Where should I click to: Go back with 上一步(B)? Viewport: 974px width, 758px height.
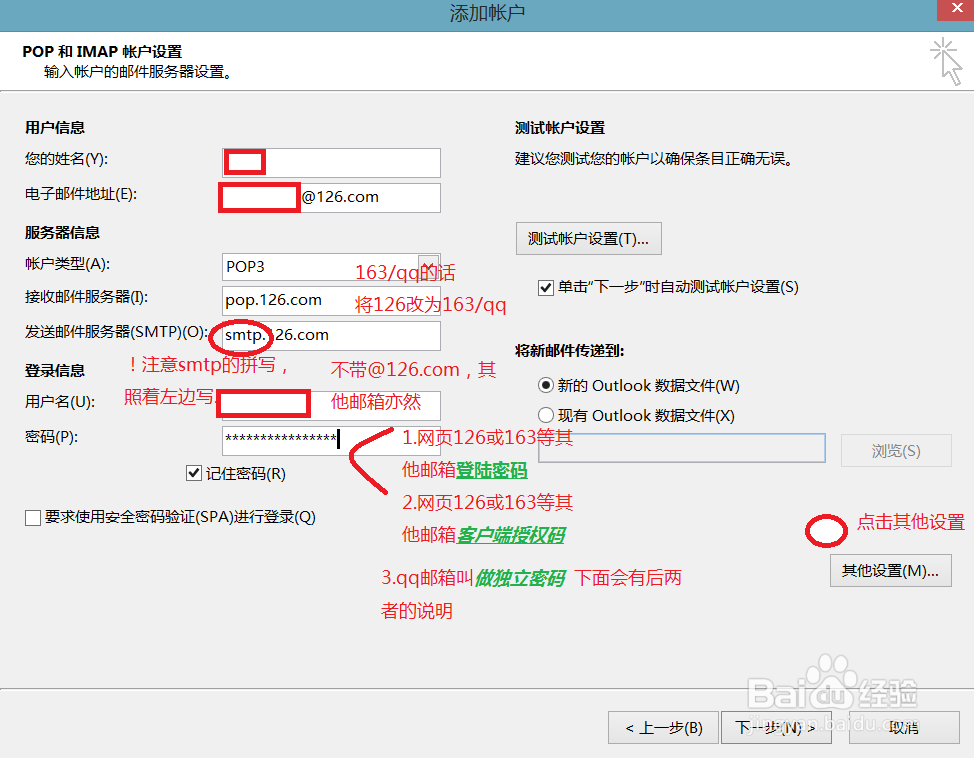tap(663, 727)
